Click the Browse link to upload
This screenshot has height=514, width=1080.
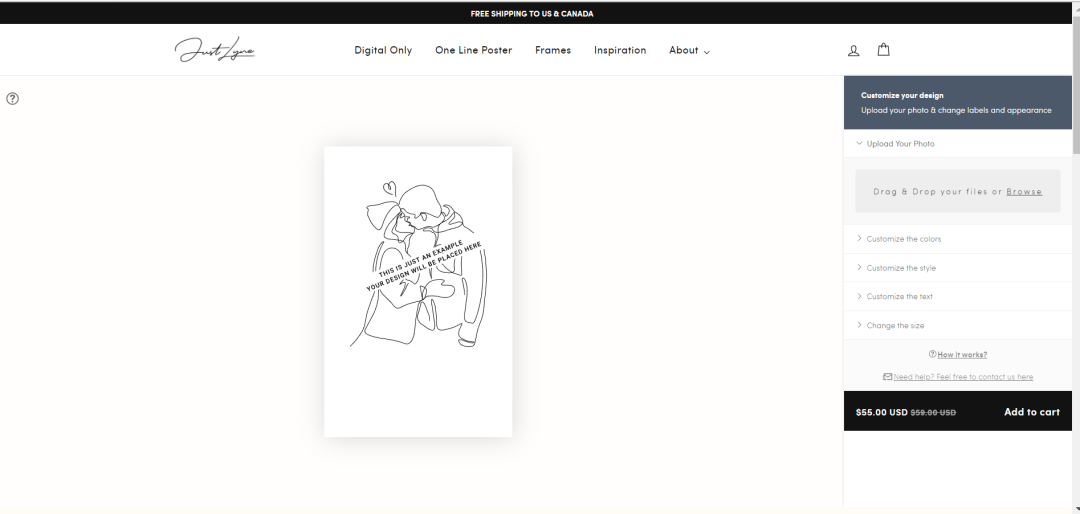[1024, 192]
